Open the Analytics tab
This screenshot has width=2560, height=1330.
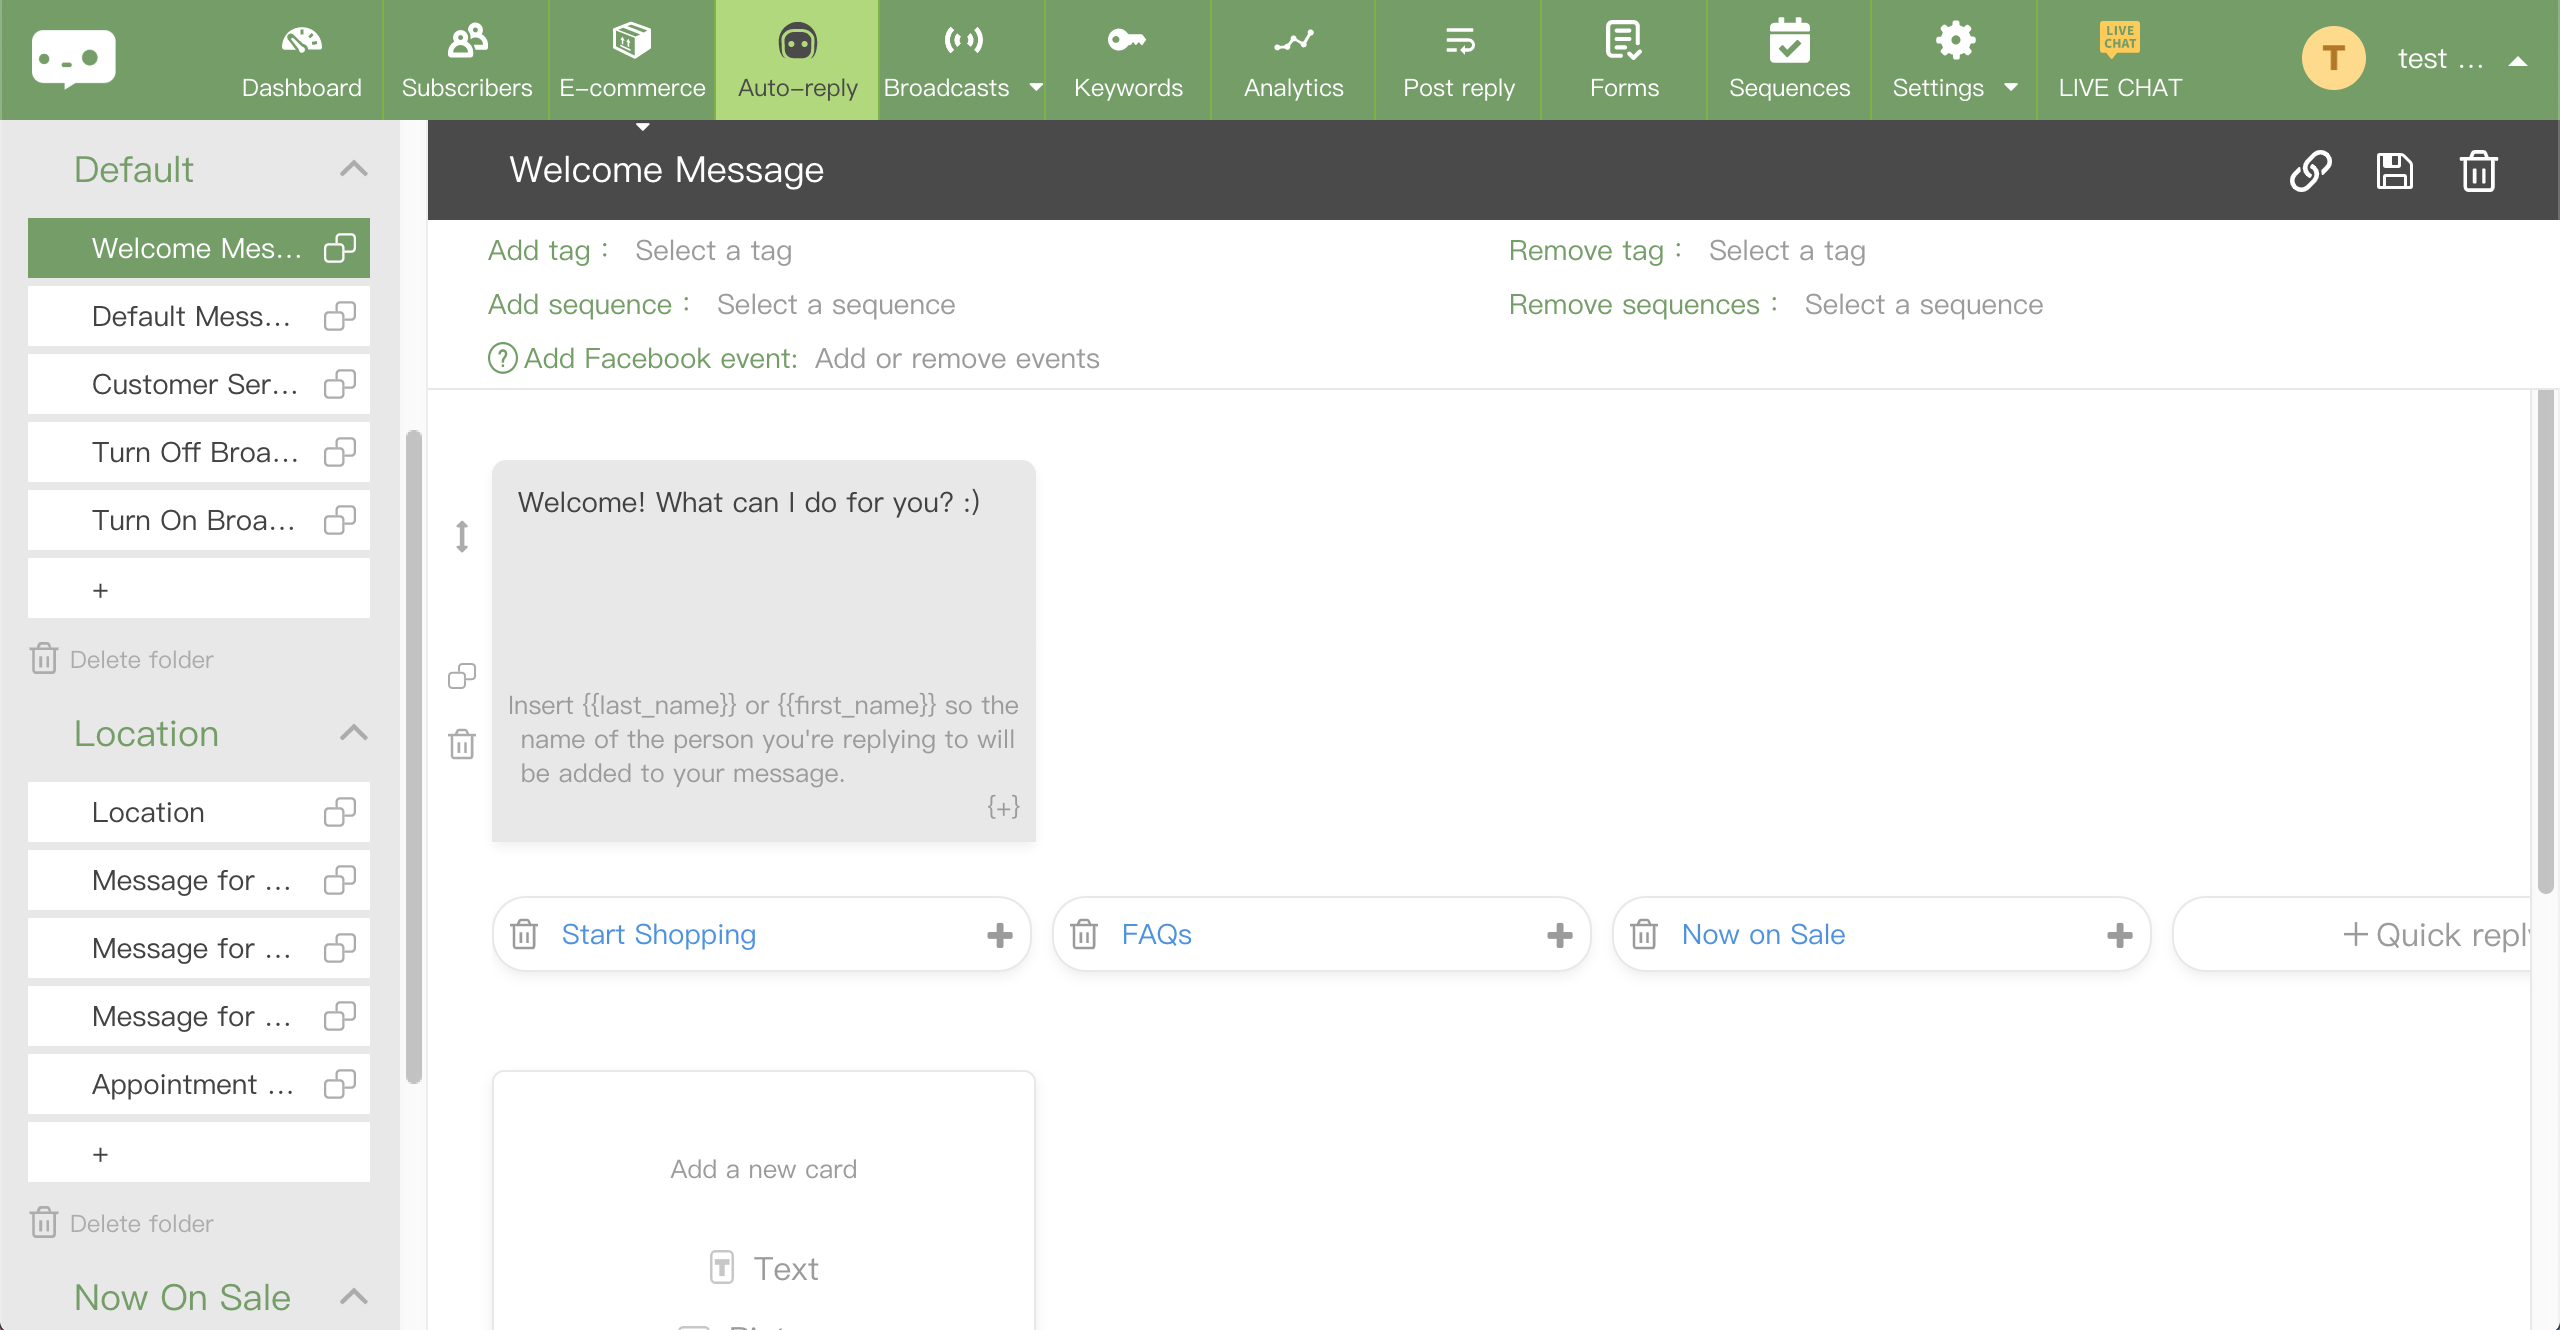1293,60
